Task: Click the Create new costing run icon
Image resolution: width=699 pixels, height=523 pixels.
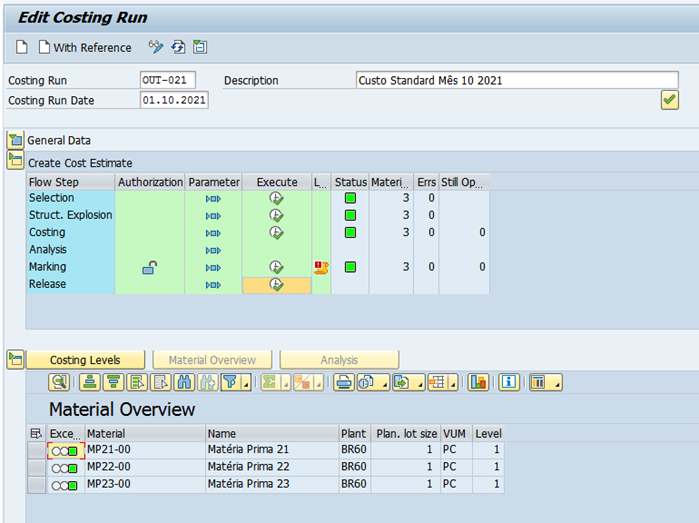Action: tap(22, 47)
